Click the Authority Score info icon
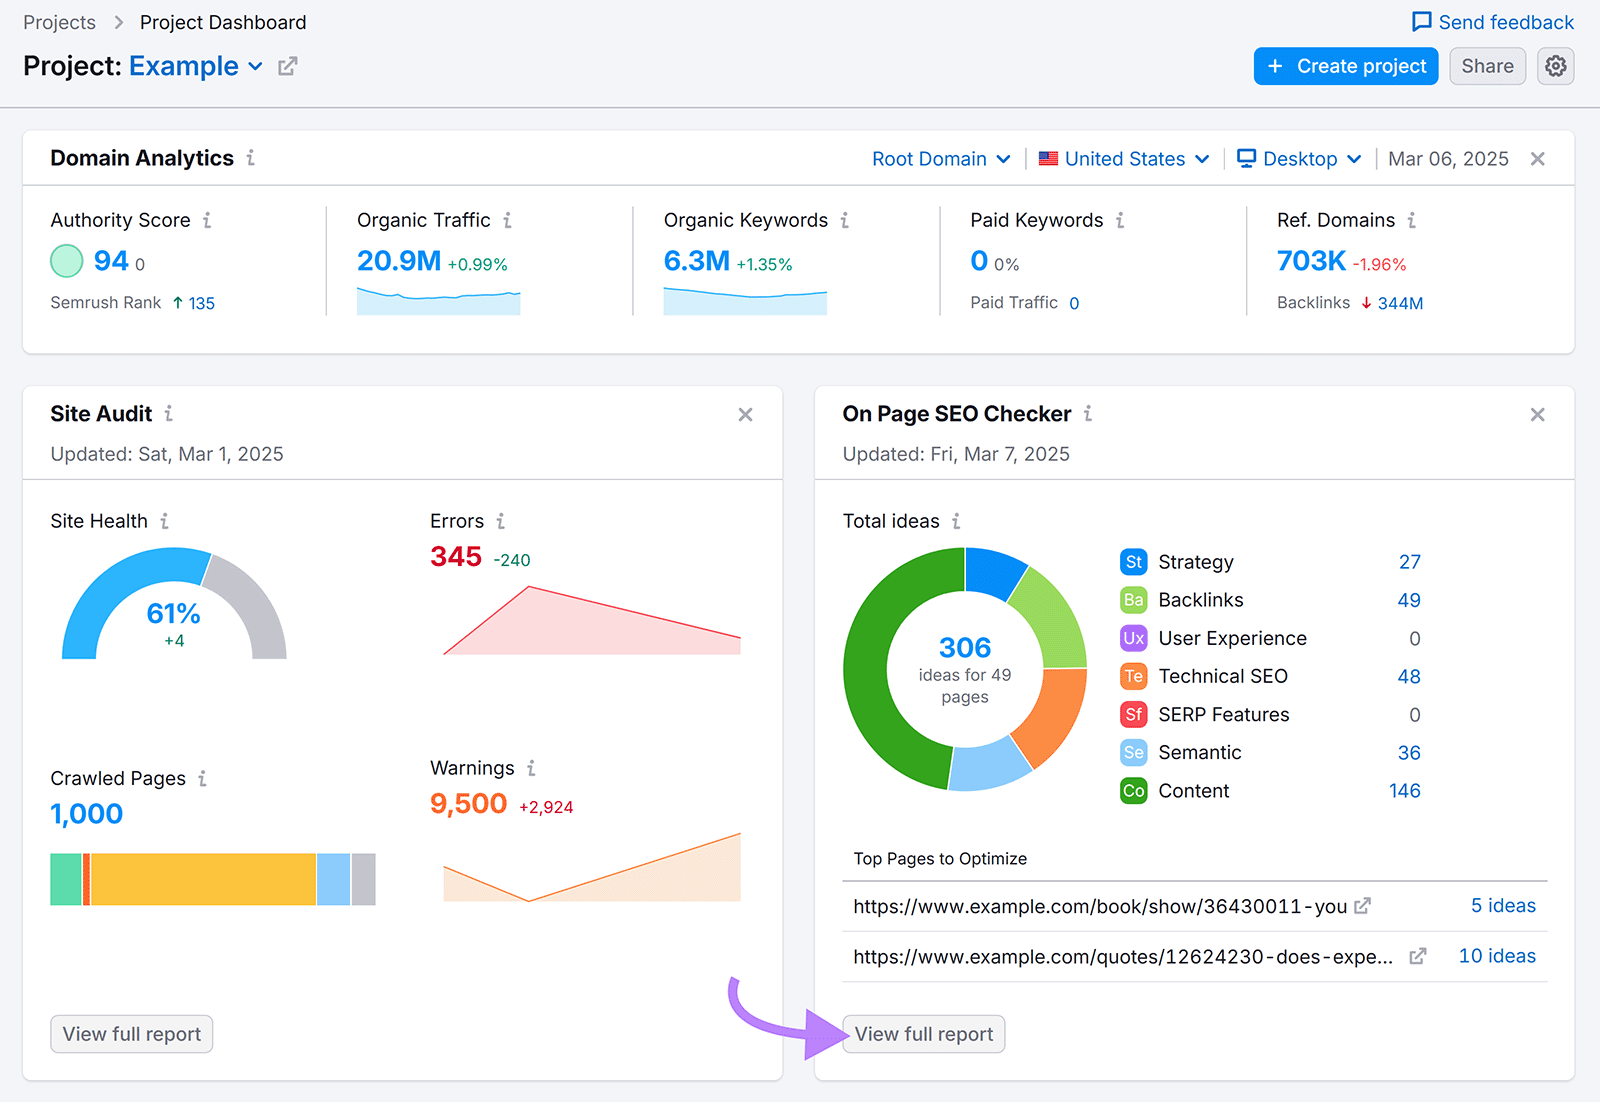 point(209,220)
